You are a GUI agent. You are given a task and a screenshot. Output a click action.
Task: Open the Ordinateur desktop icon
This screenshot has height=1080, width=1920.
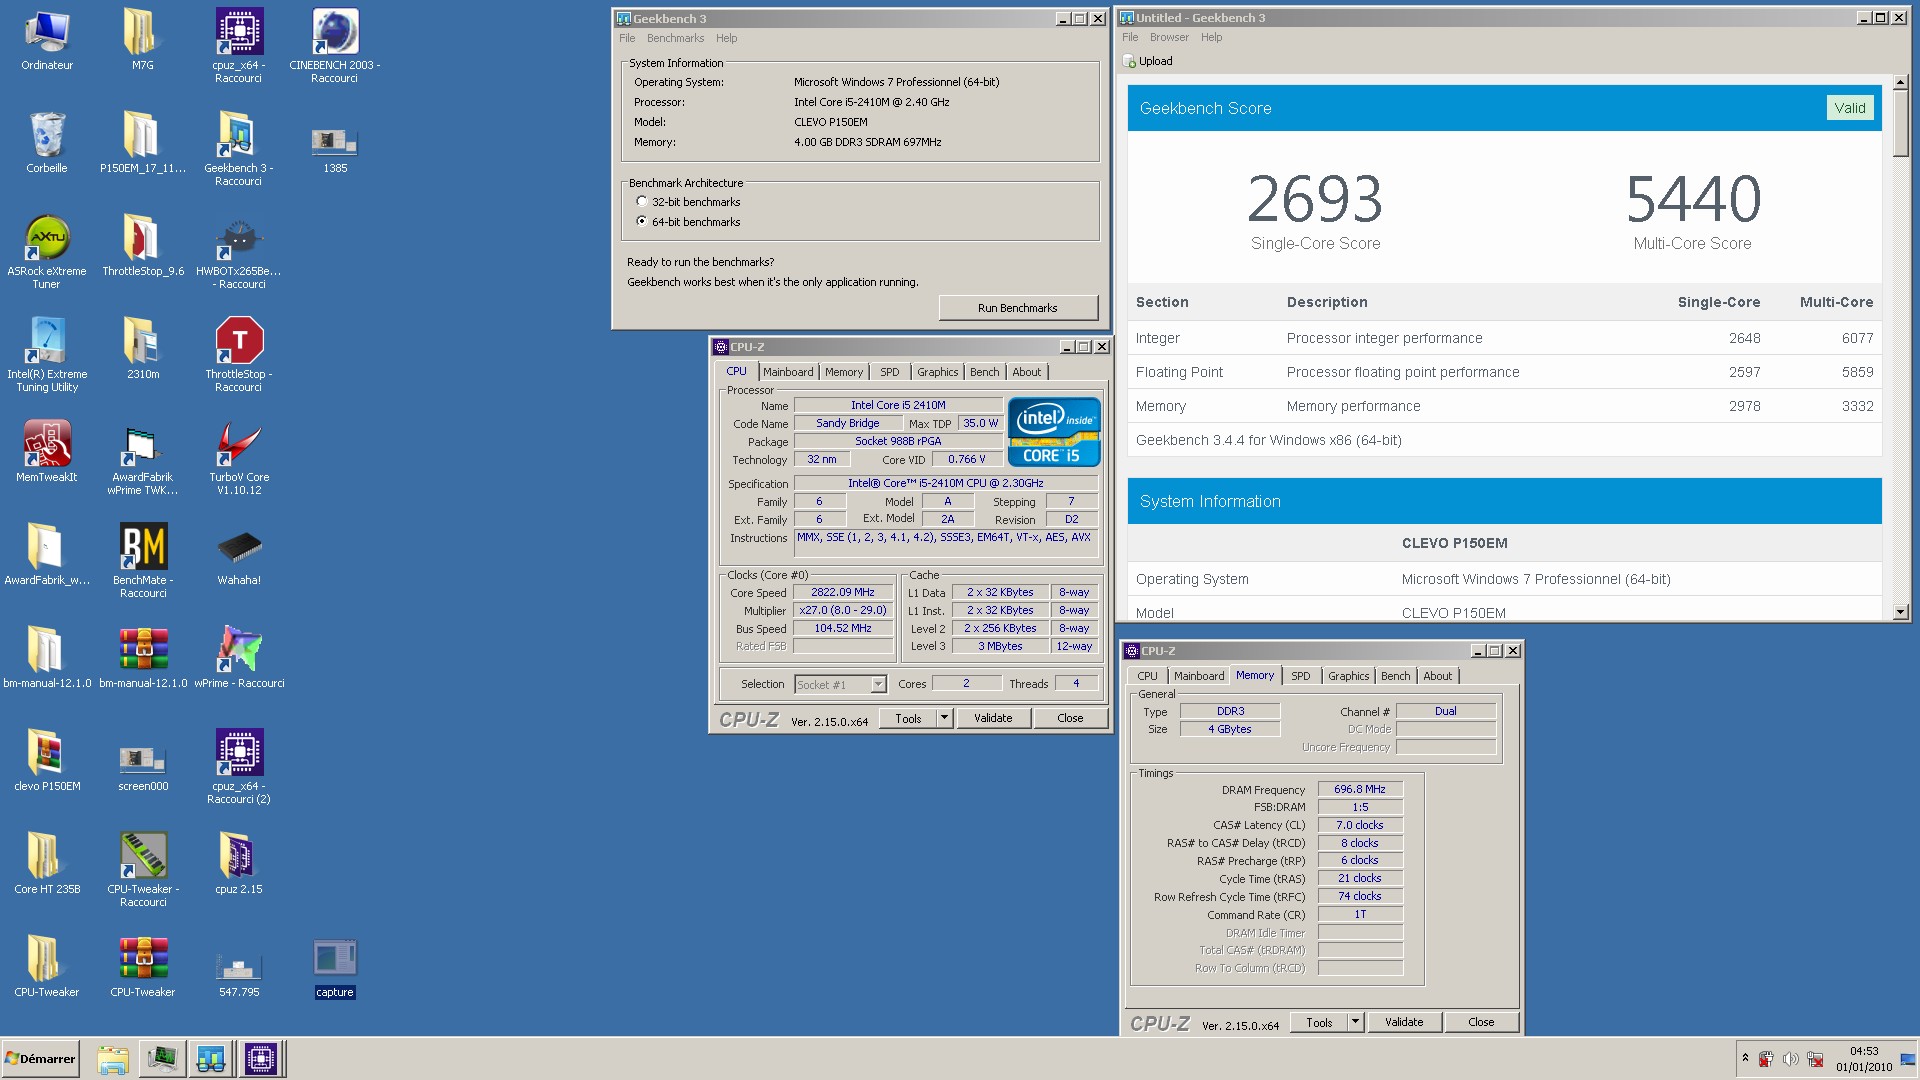pyautogui.click(x=47, y=40)
